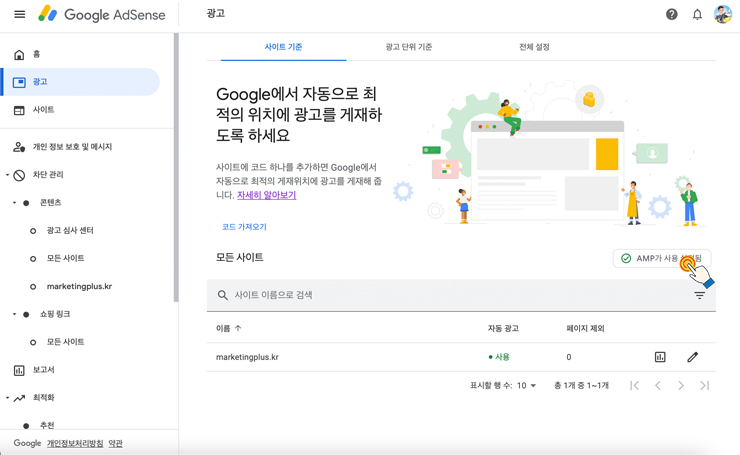Click the 사이트 window icon in sidebar

click(19, 110)
